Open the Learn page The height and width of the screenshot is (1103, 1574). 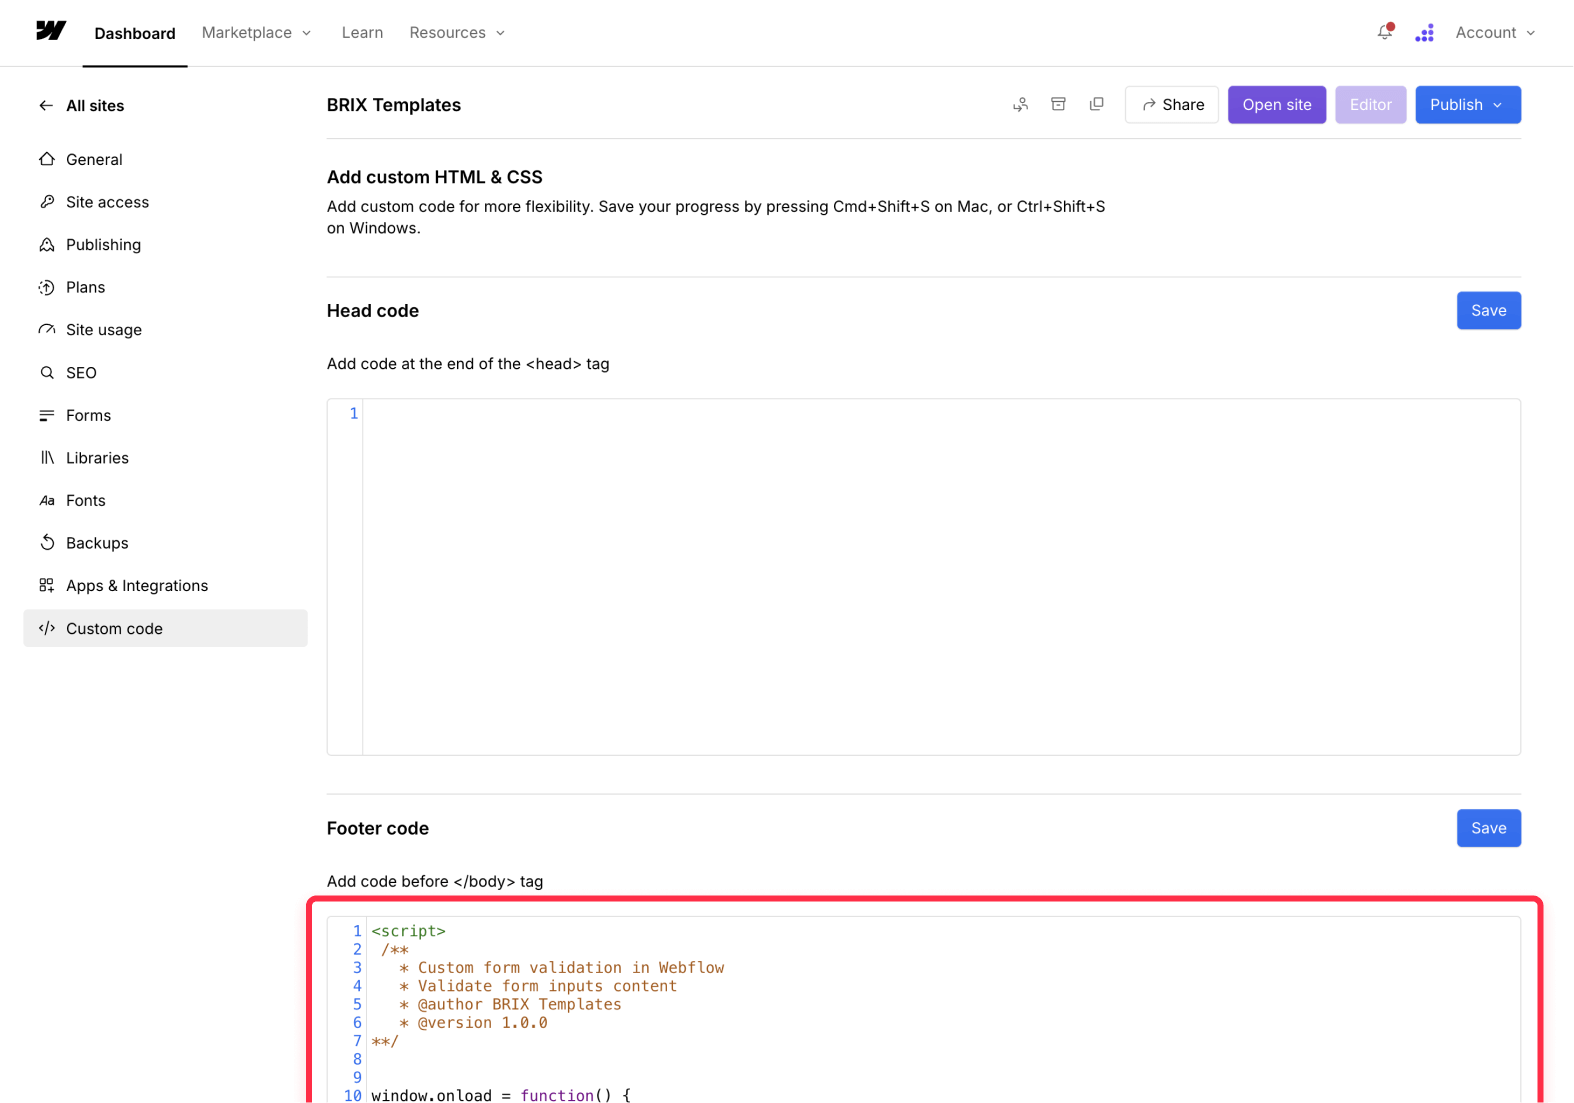pos(362,33)
